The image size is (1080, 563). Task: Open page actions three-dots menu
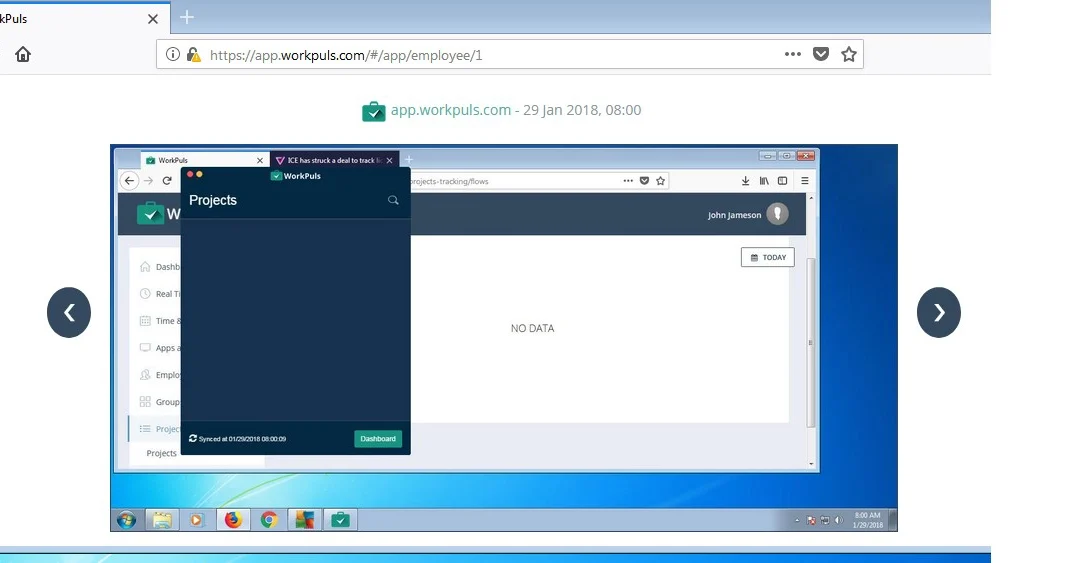click(793, 54)
